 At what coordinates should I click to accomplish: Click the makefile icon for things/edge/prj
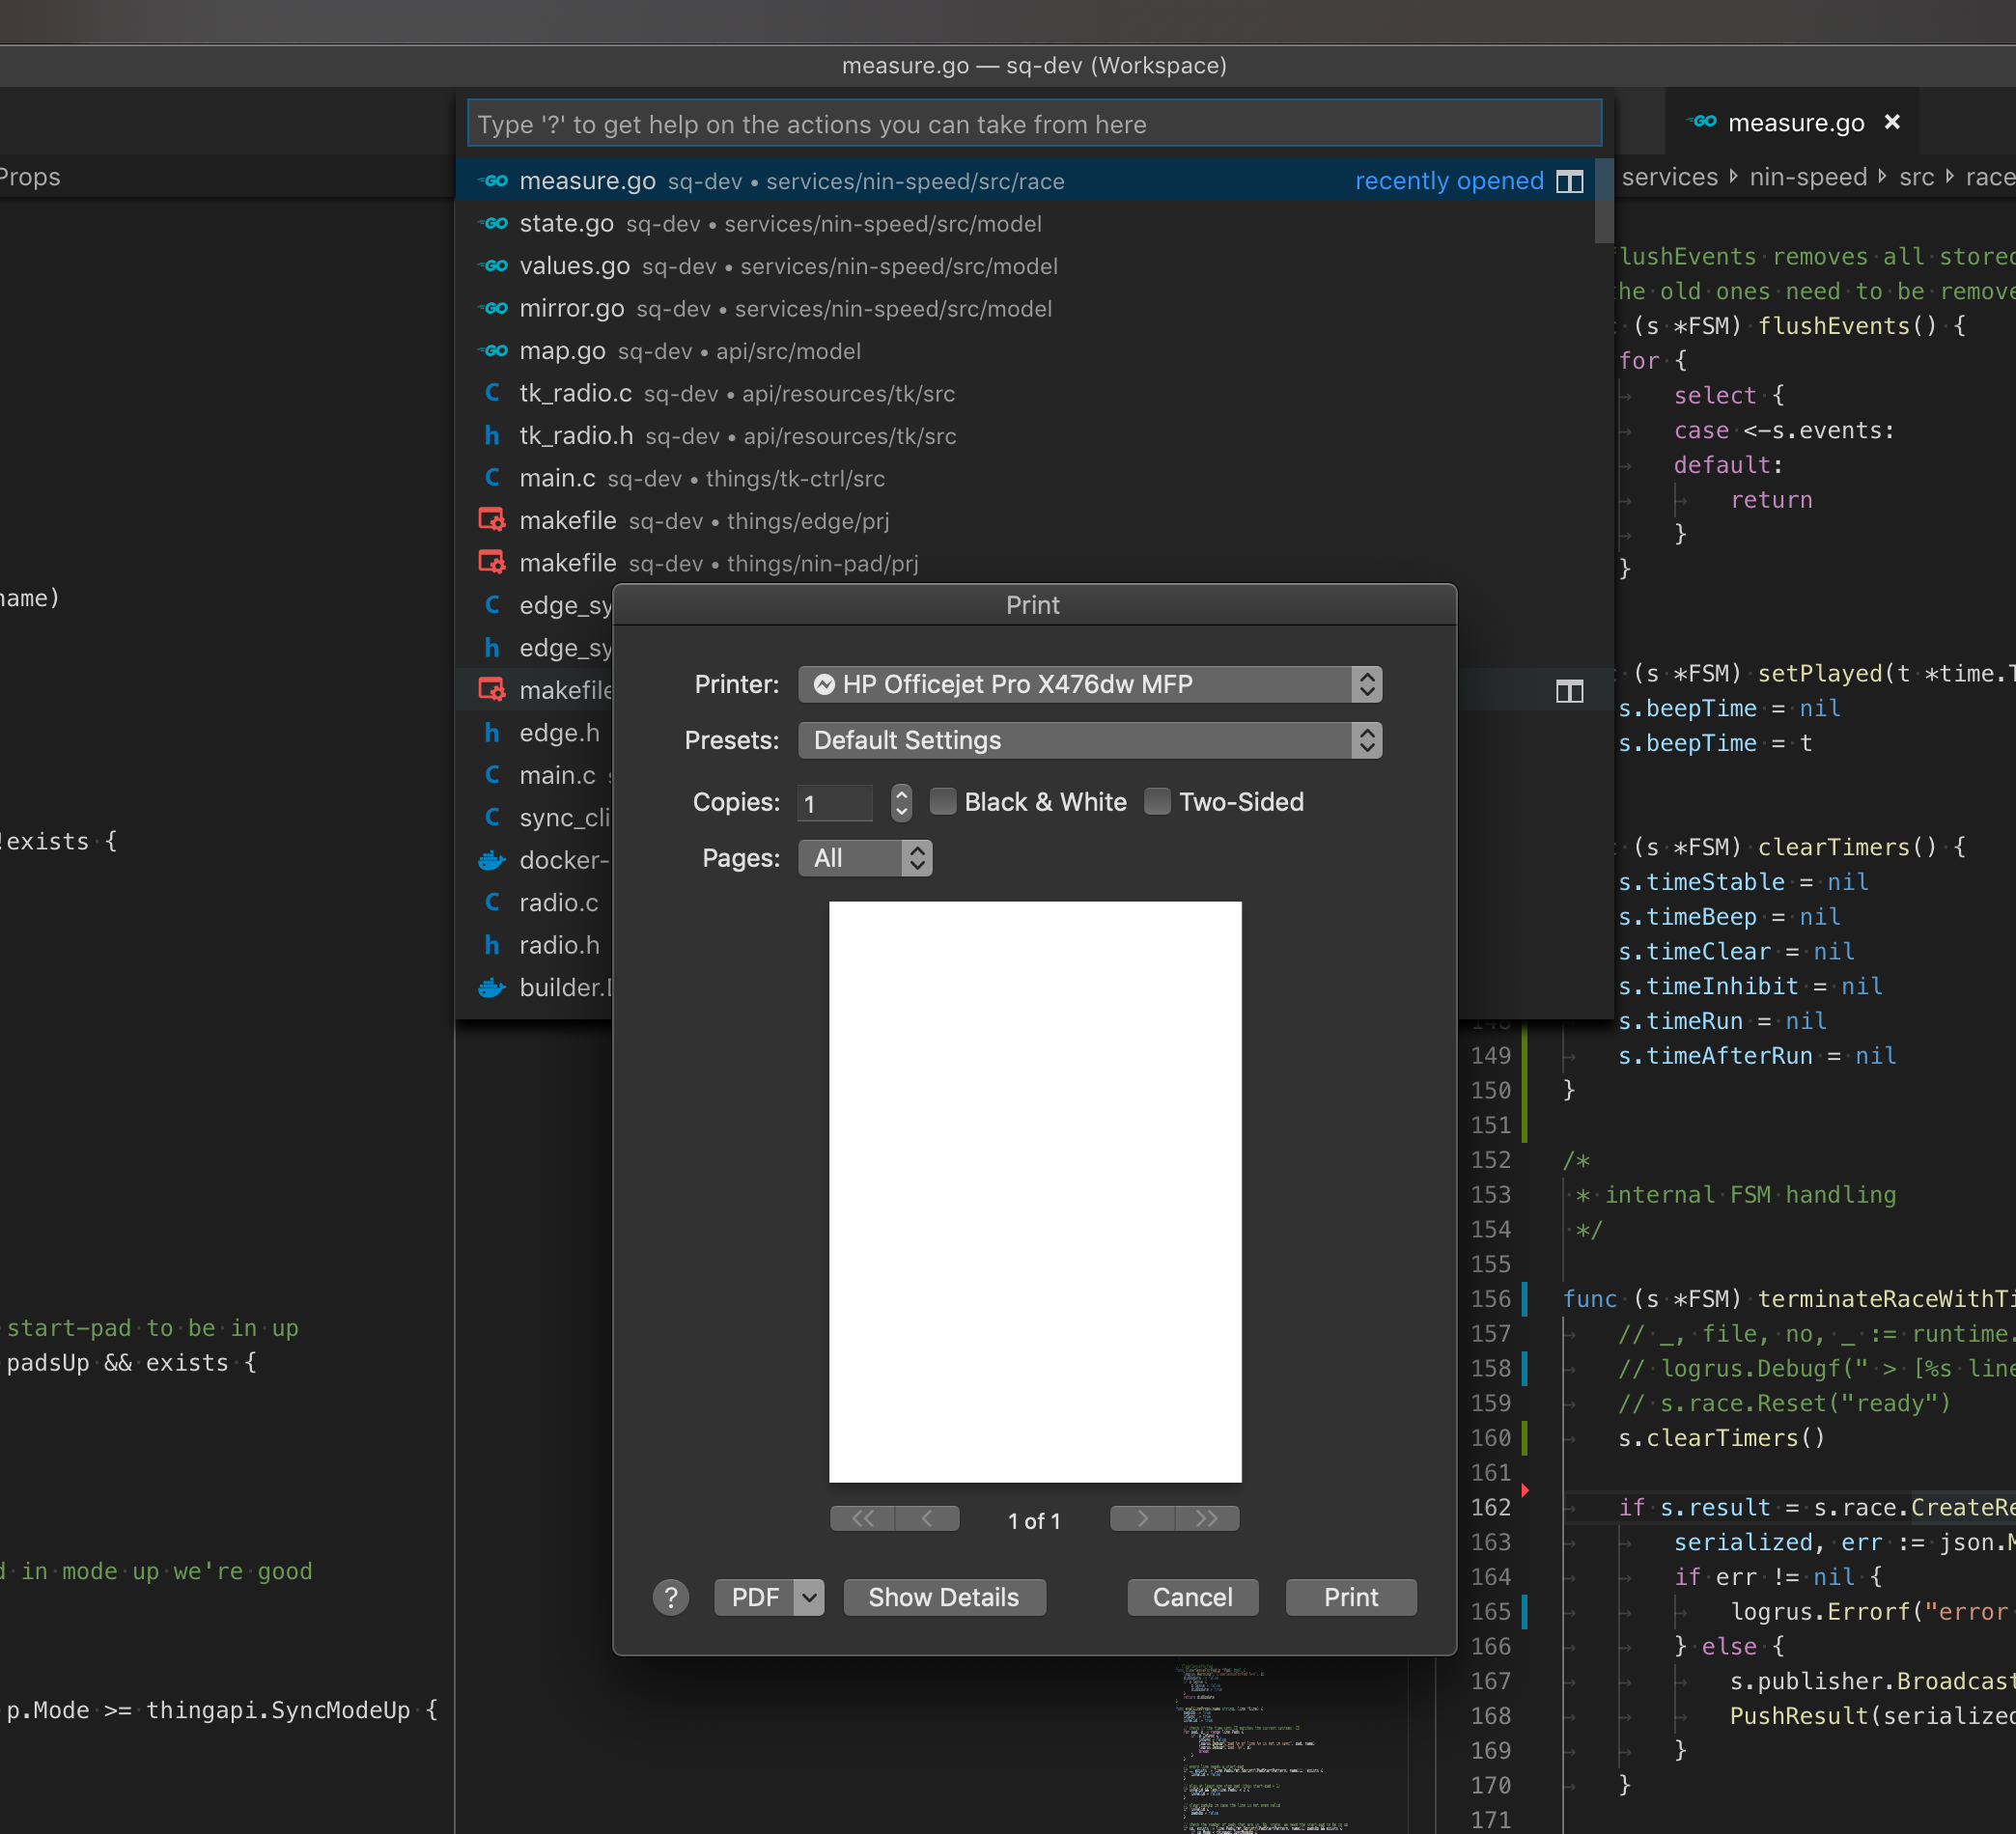491,520
